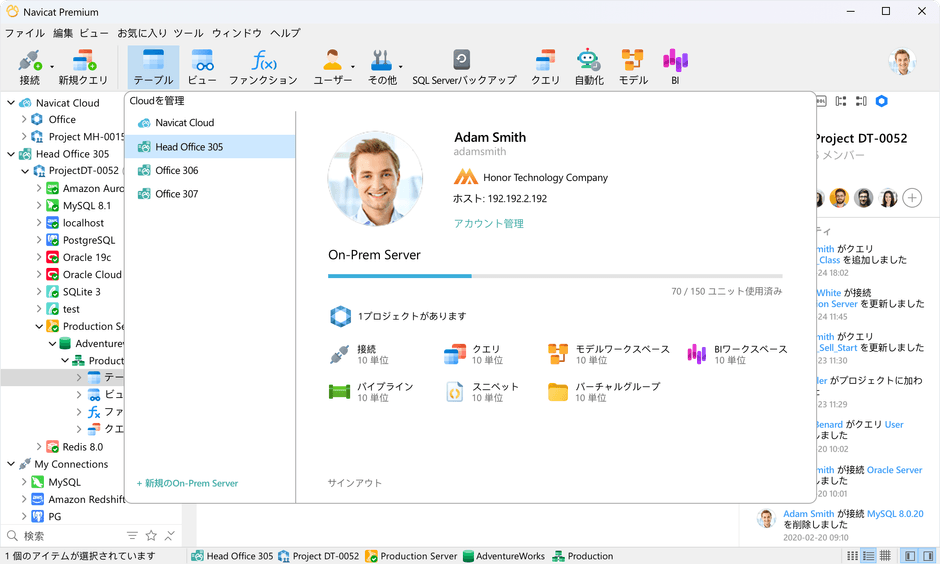The image size is (940, 564).
Task: Collapse the Production Server tree node
Action: tap(39, 326)
